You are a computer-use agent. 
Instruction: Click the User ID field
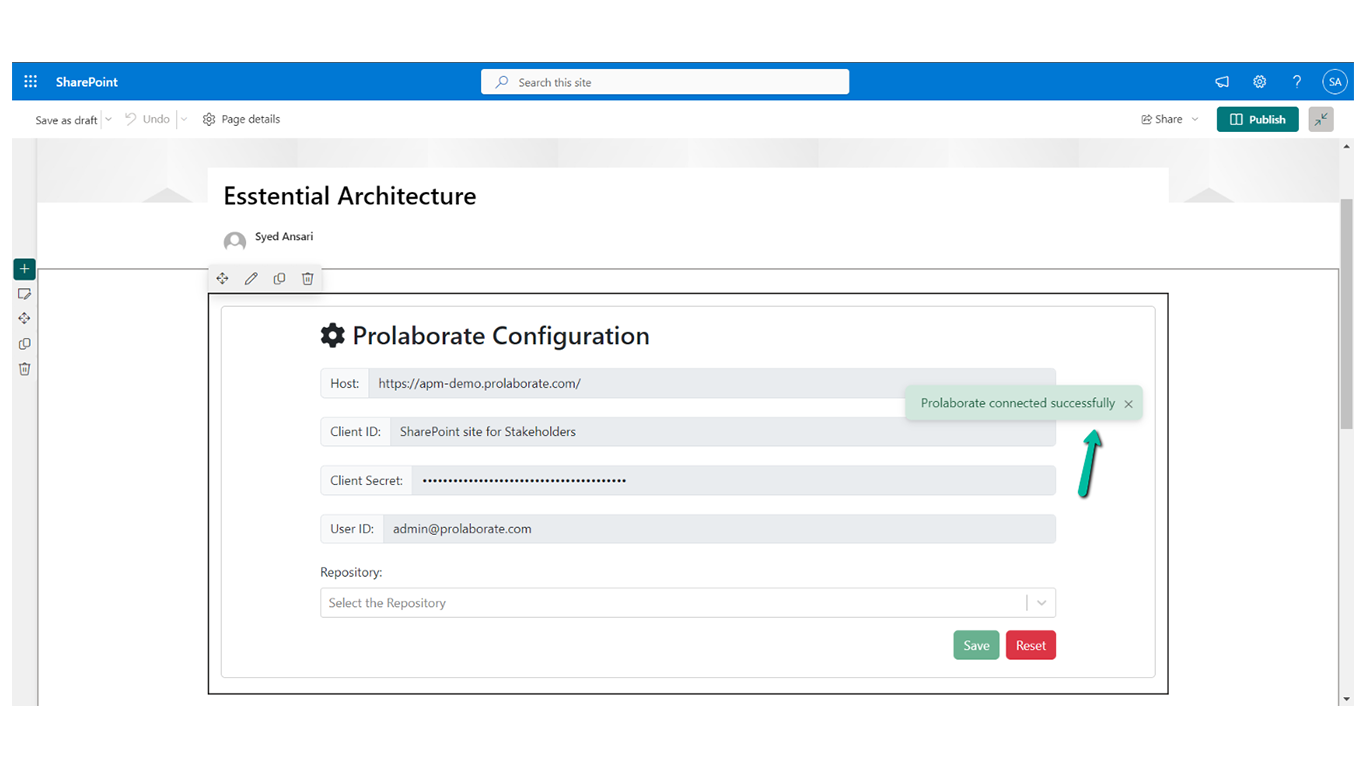click(x=719, y=529)
